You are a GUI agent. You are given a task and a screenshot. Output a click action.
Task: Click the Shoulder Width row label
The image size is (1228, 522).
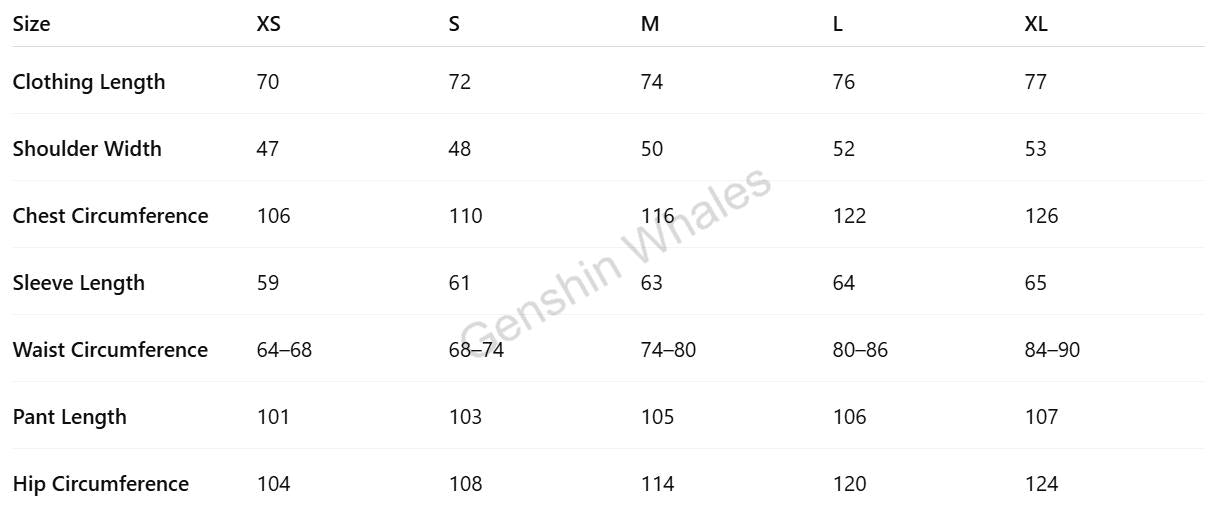pos(87,149)
